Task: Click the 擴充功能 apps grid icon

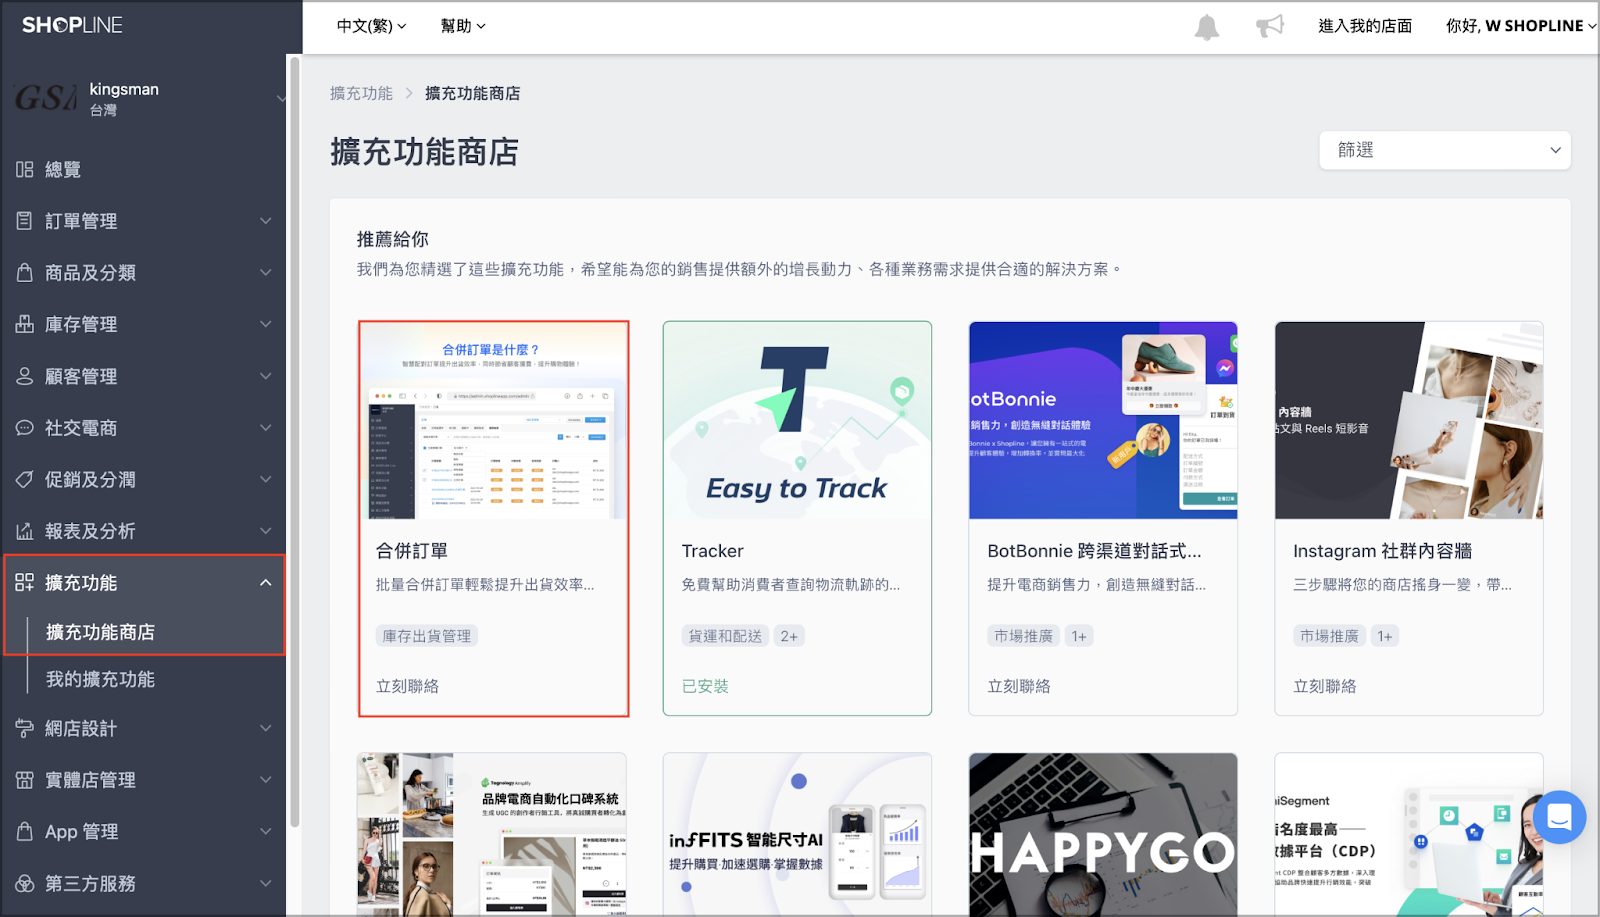Action: pyautogui.click(x=25, y=582)
